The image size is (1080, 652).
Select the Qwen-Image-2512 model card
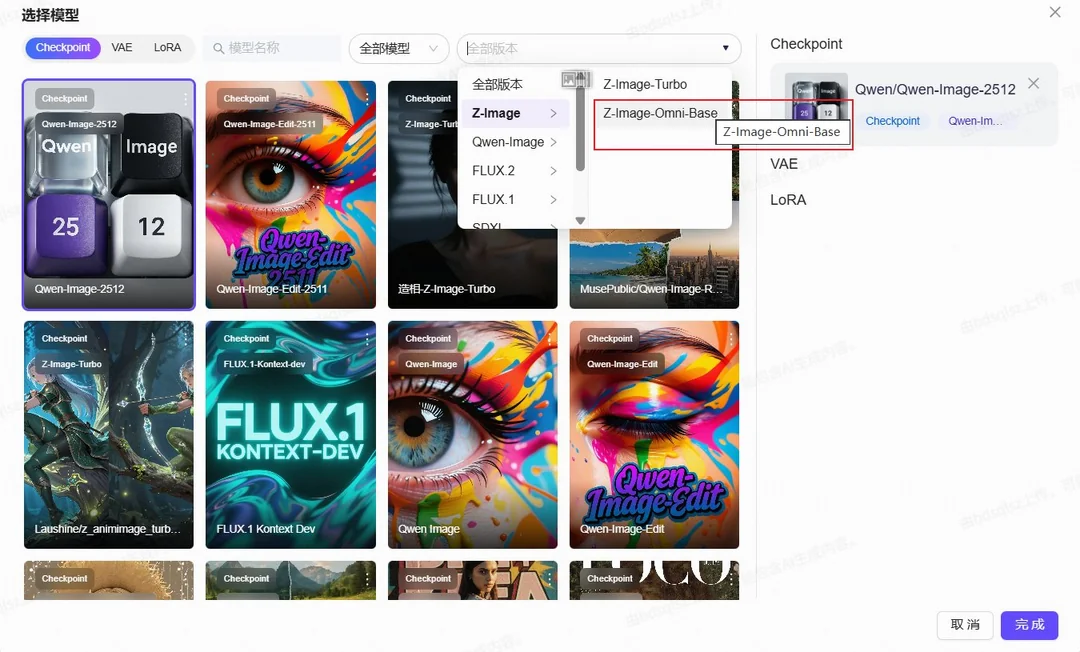click(x=109, y=195)
